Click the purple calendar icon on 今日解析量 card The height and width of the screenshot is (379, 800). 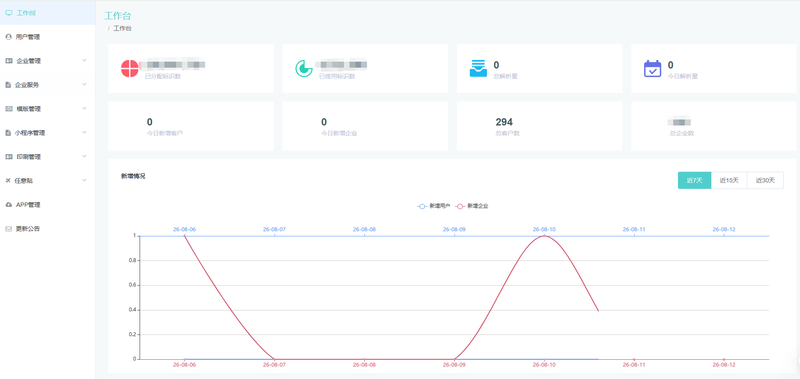tap(653, 68)
